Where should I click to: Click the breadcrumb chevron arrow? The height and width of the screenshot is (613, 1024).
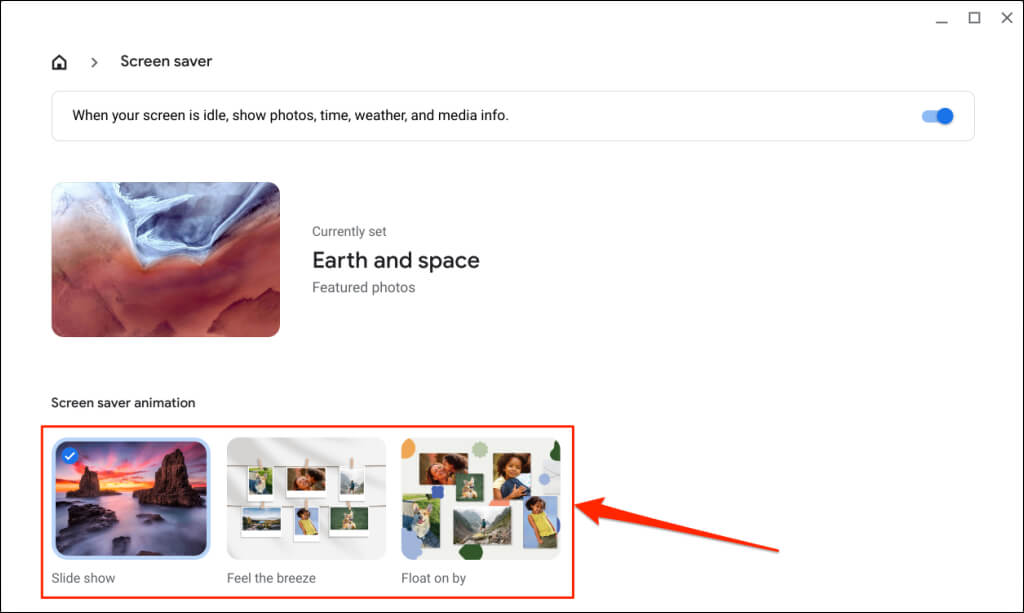point(94,62)
